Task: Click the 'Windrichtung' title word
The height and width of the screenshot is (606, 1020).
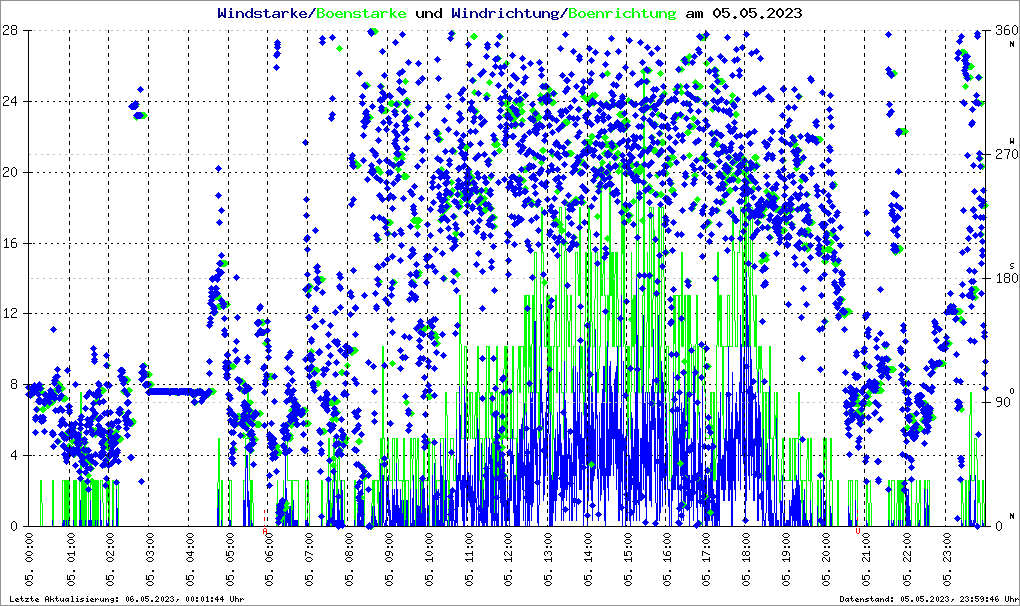Action: pyautogui.click(x=505, y=13)
